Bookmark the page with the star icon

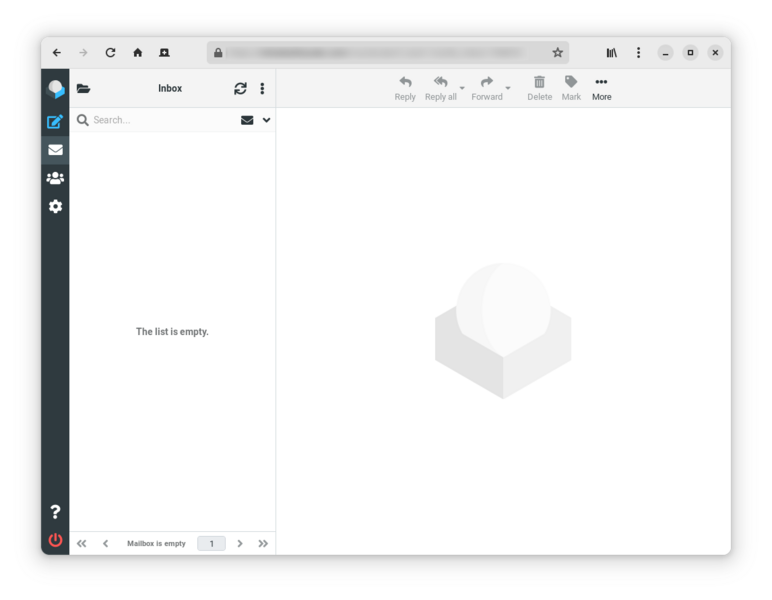557,53
